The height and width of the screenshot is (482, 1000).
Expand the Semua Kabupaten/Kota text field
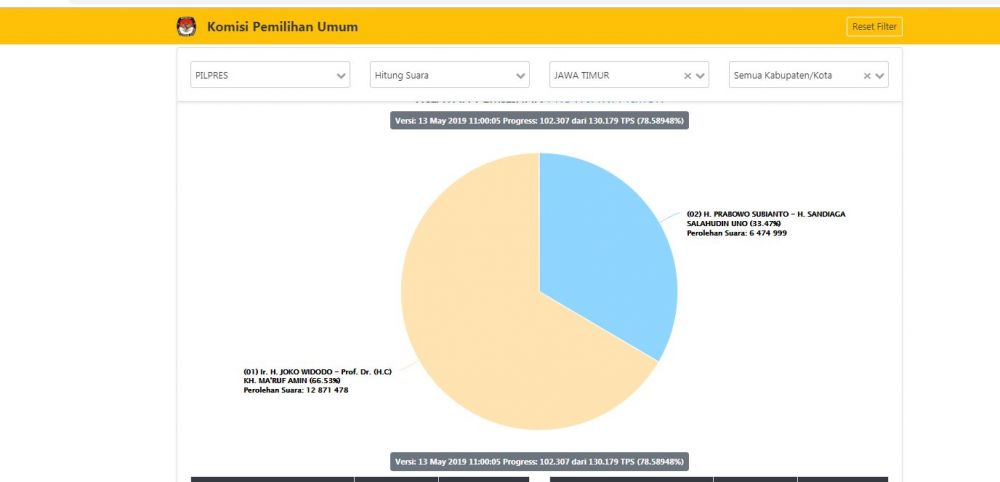point(792,75)
